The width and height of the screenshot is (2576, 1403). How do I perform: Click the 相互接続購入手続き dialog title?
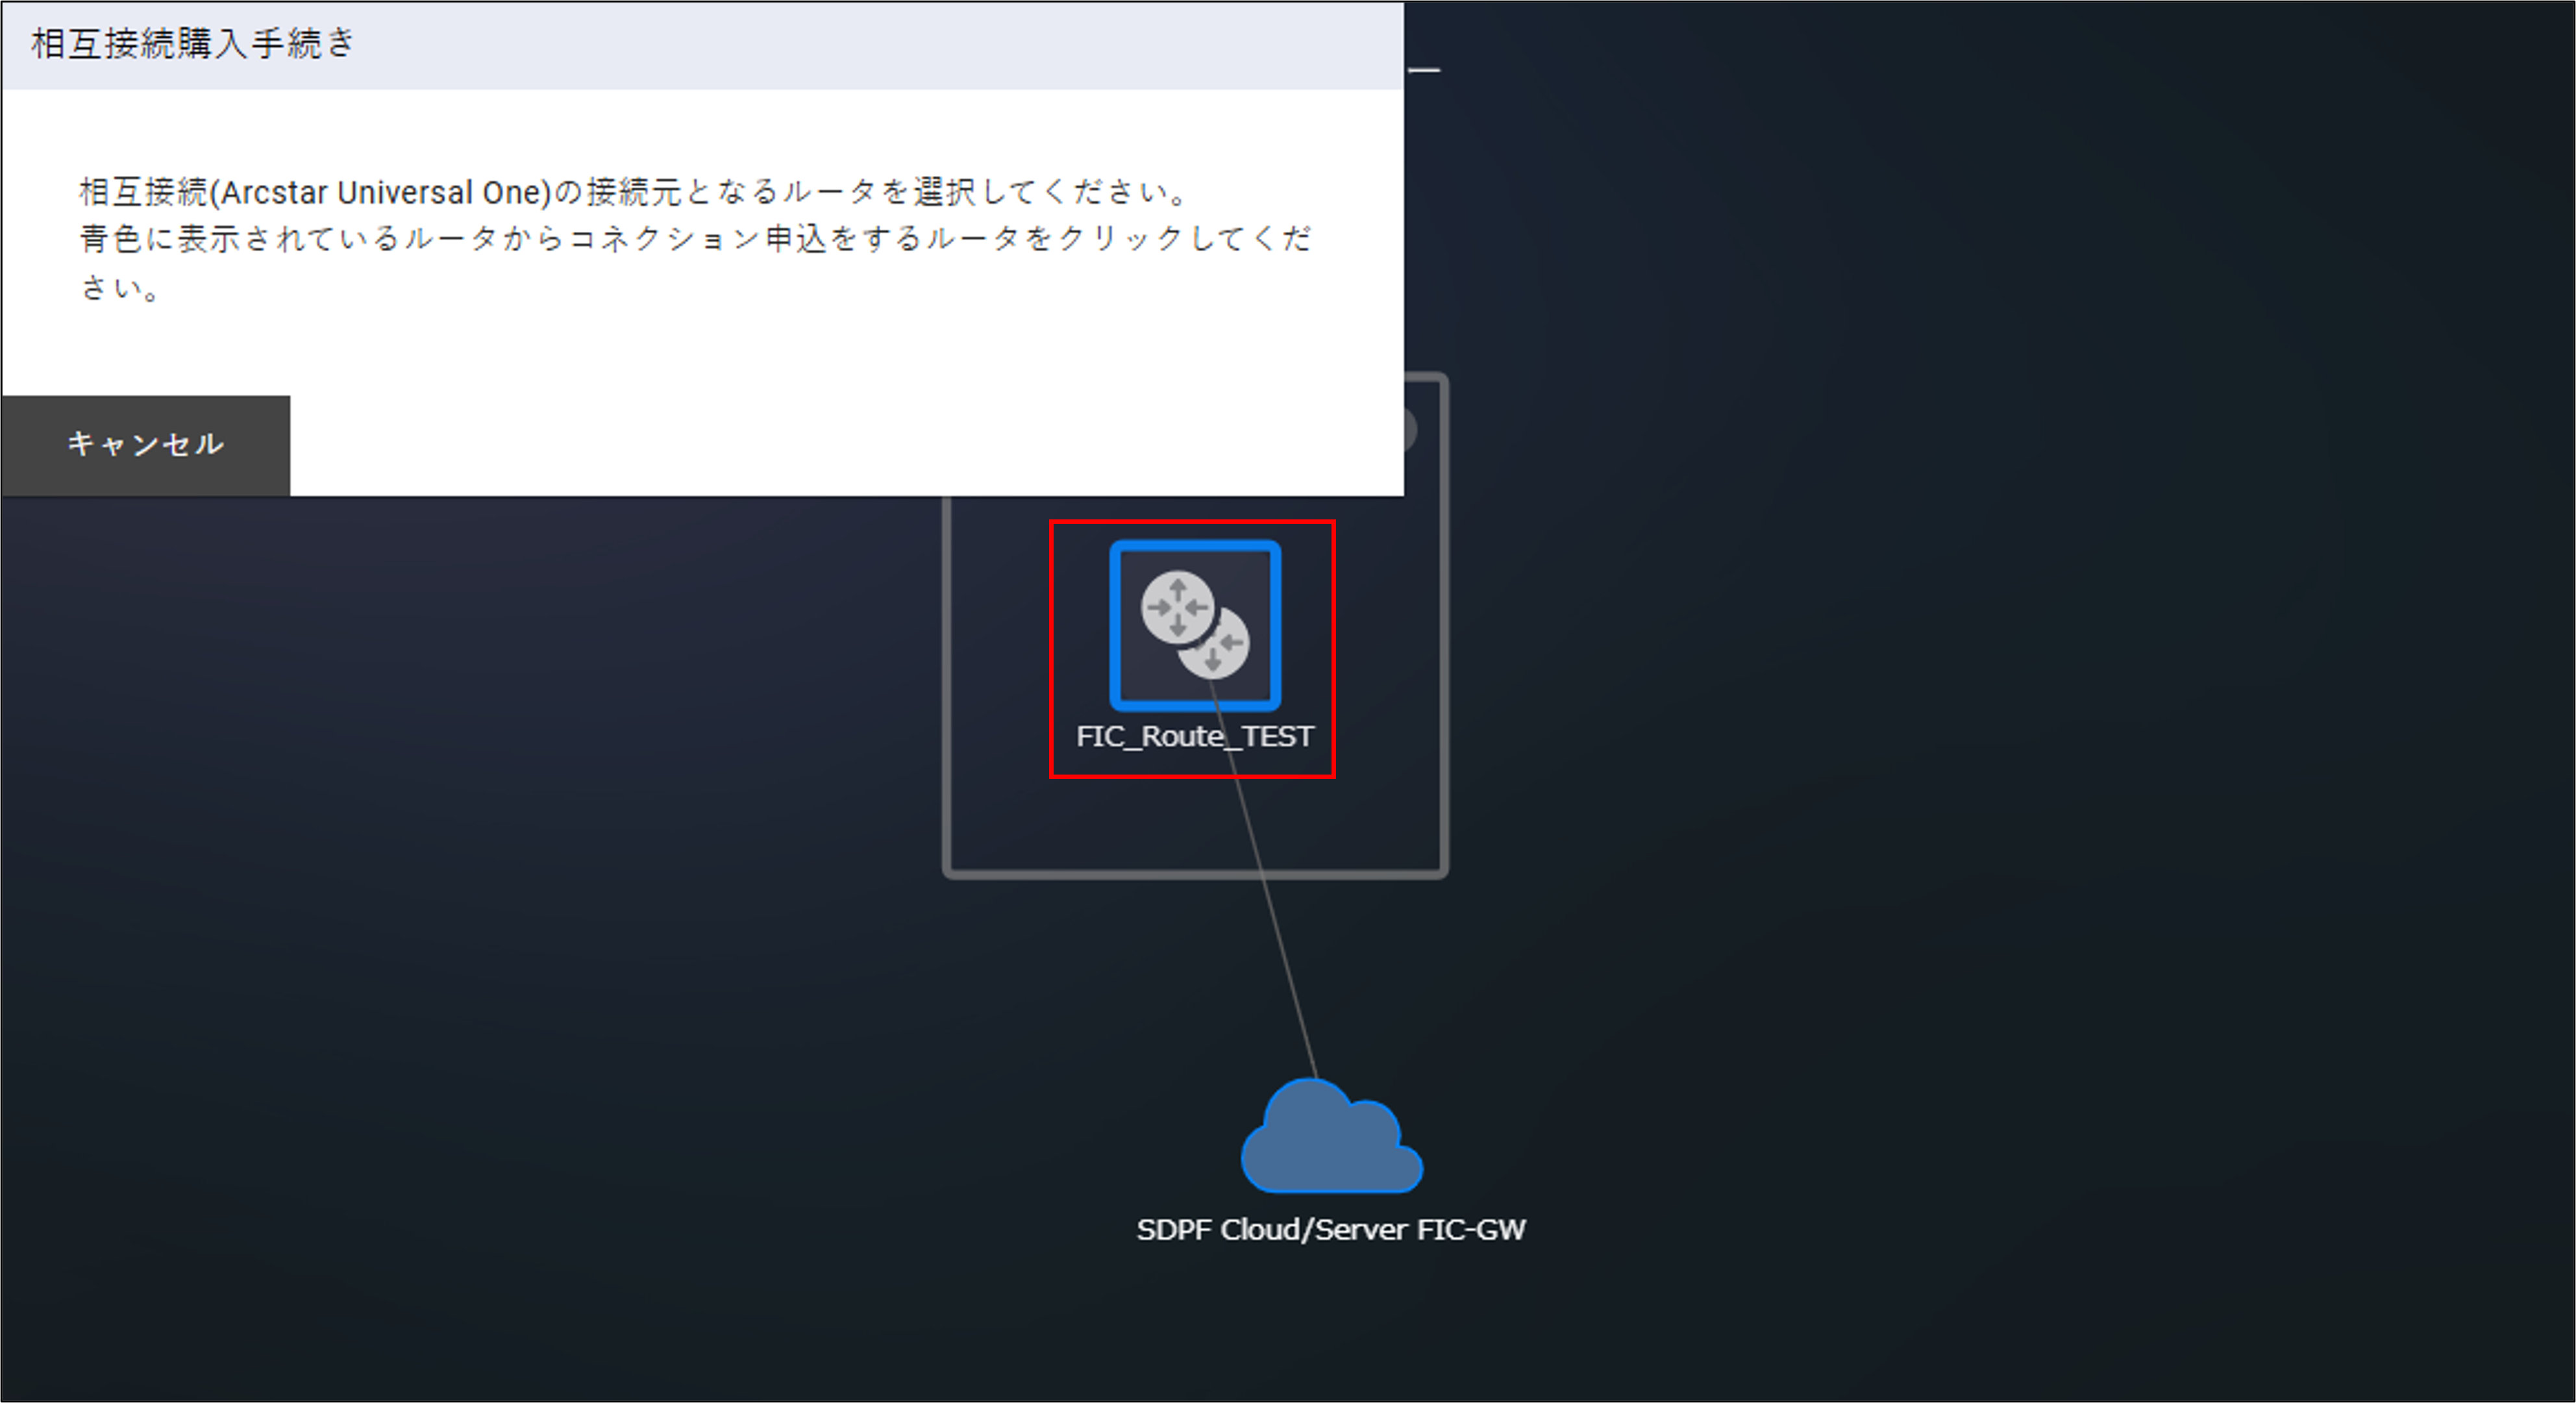coord(193,44)
